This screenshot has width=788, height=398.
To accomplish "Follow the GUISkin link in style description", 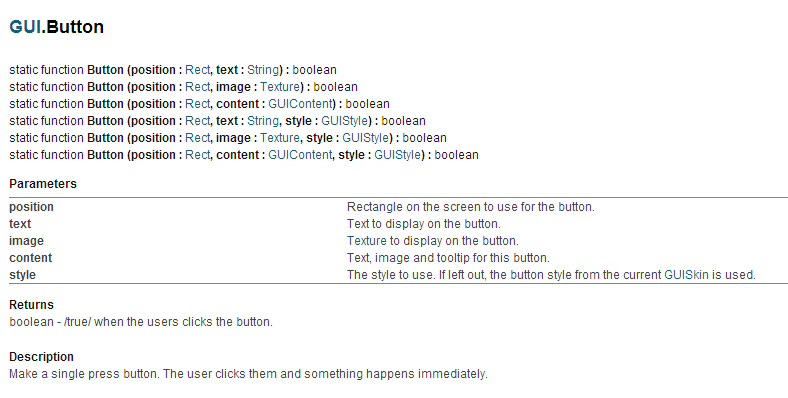I will pos(686,275).
